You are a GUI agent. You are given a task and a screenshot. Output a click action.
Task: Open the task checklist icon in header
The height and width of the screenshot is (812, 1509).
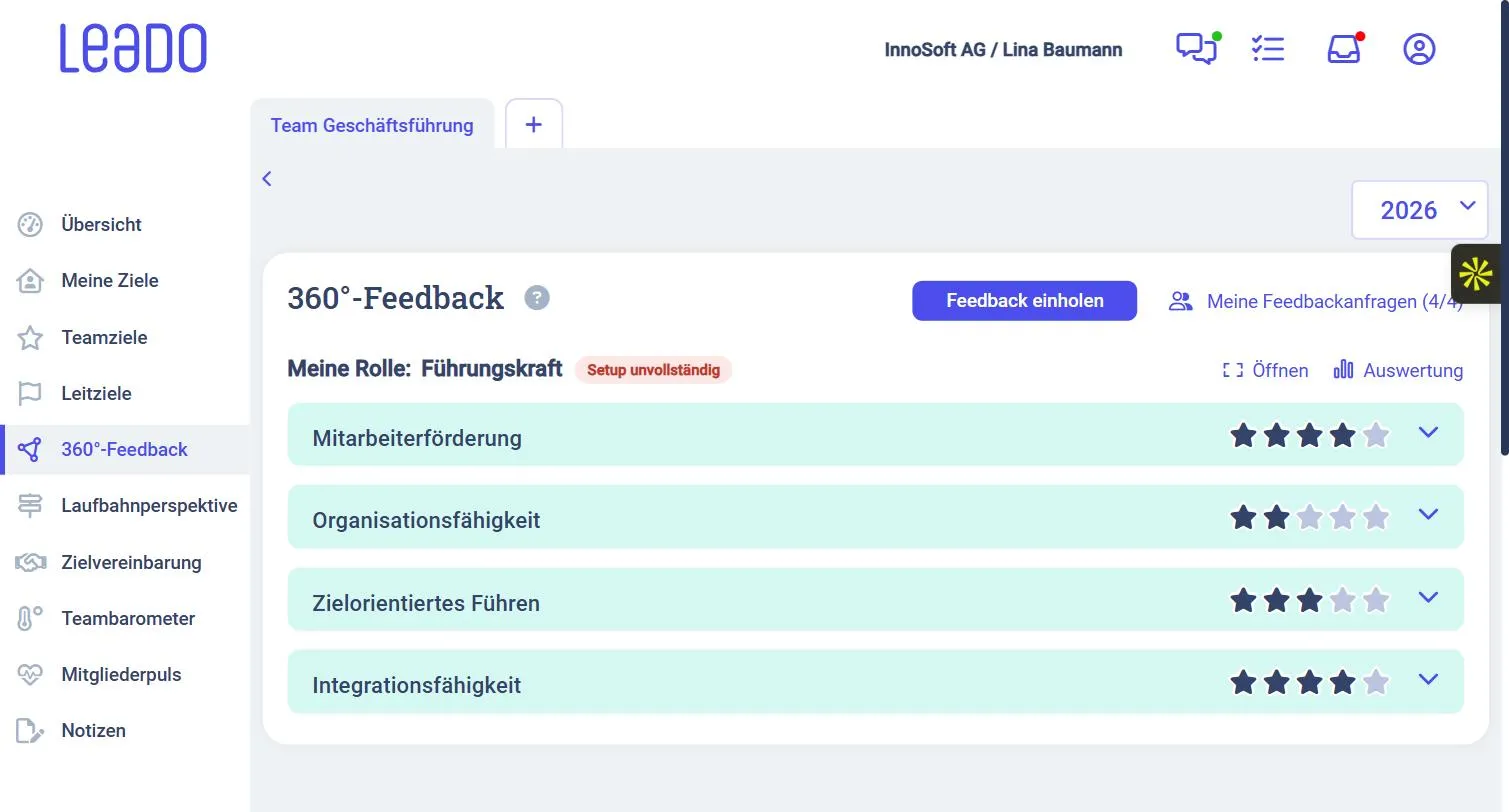coord(1268,48)
